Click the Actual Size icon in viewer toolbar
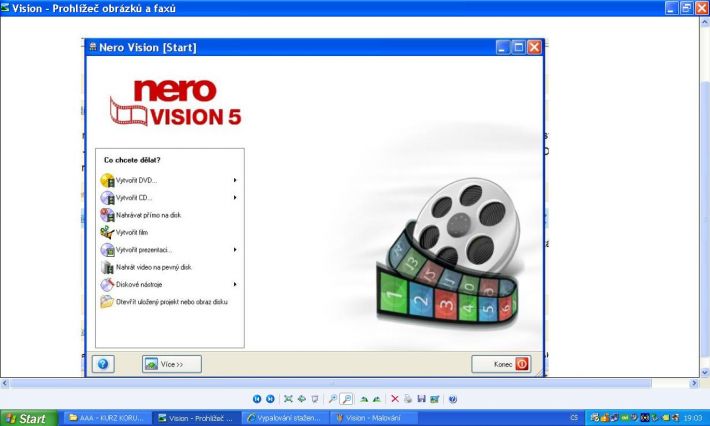The width and height of the screenshot is (710, 426). 302,399
